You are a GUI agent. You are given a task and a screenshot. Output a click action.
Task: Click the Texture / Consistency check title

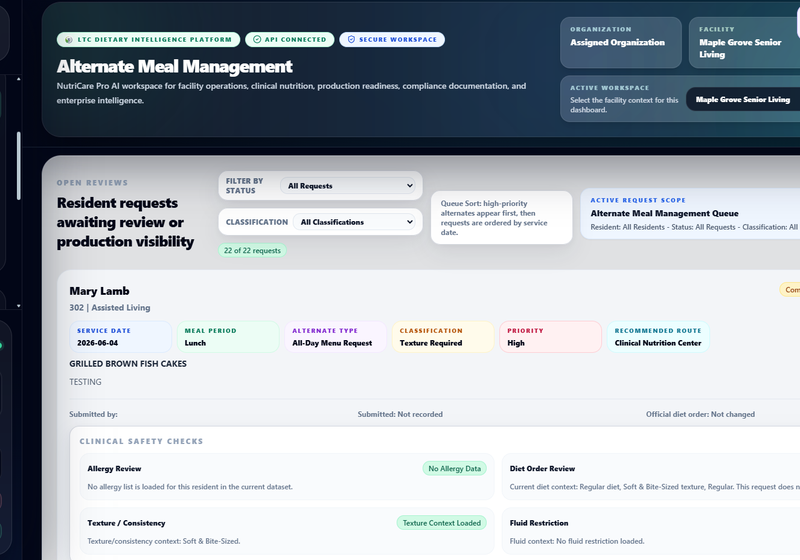[127, 523]
